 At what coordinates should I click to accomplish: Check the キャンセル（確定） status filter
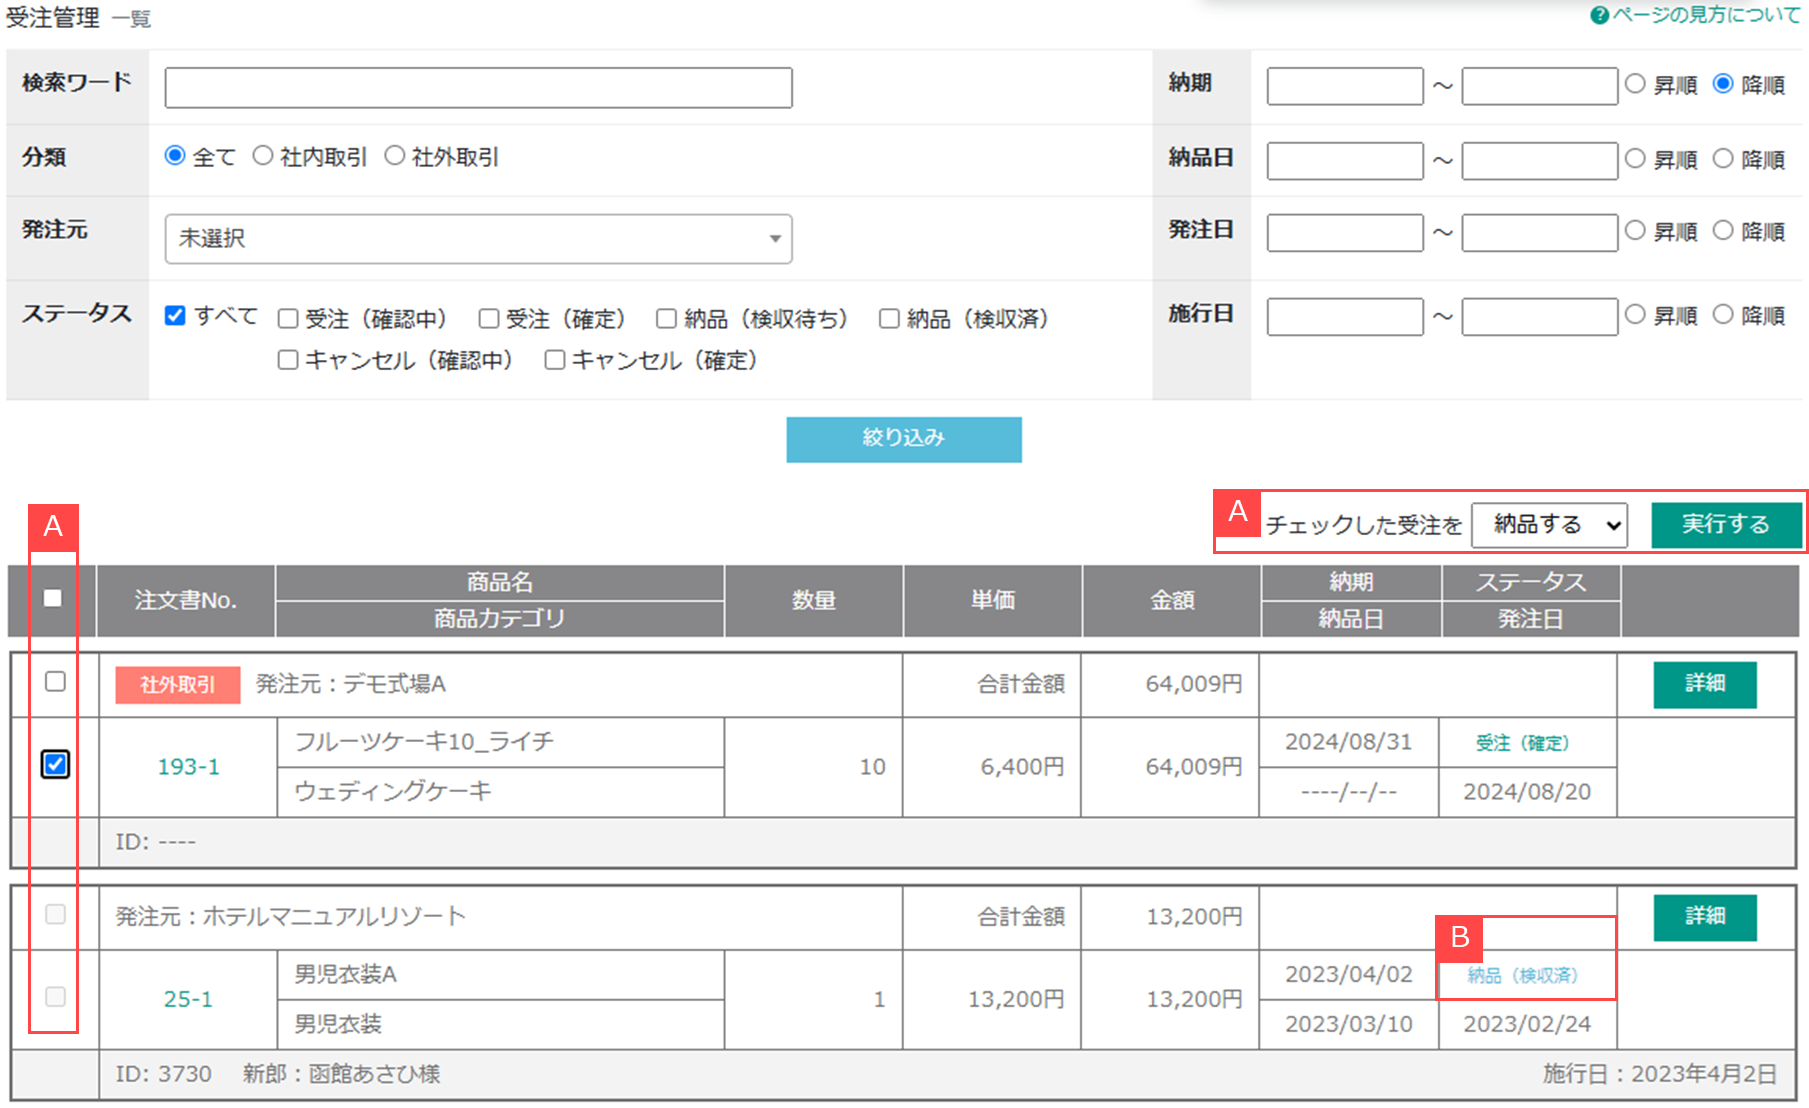pos(555,360)
